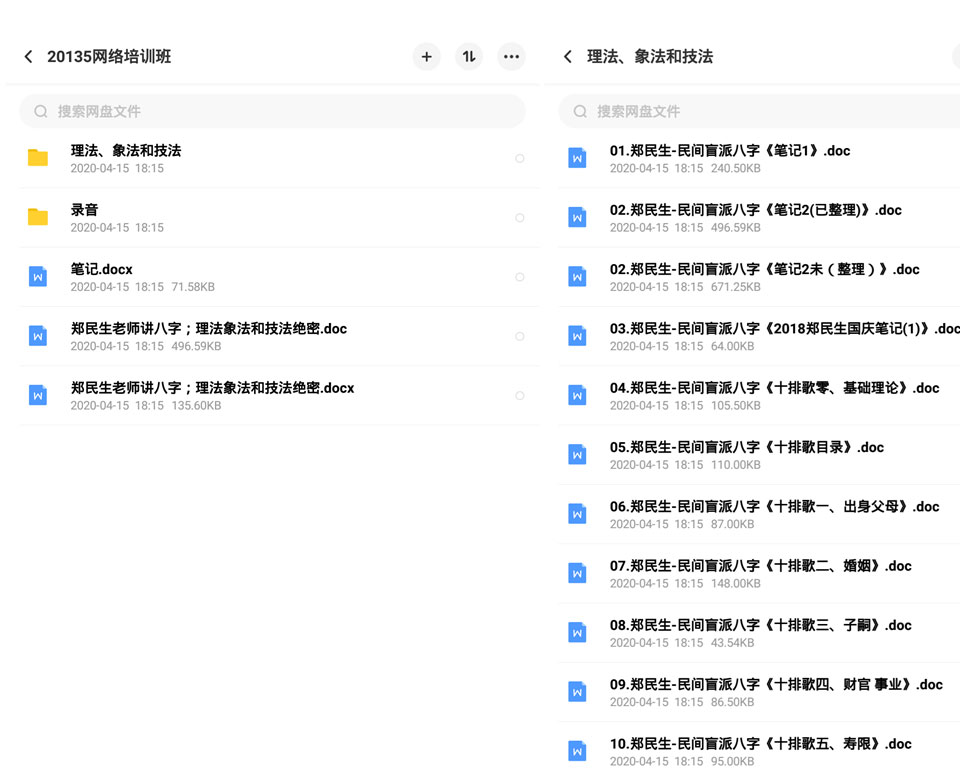The width and height of the screenshot is (960, 777).
Task: Click doc icon of 03.《2018郑民生国庆笔记(1)》
Action: tap(577, 336)
